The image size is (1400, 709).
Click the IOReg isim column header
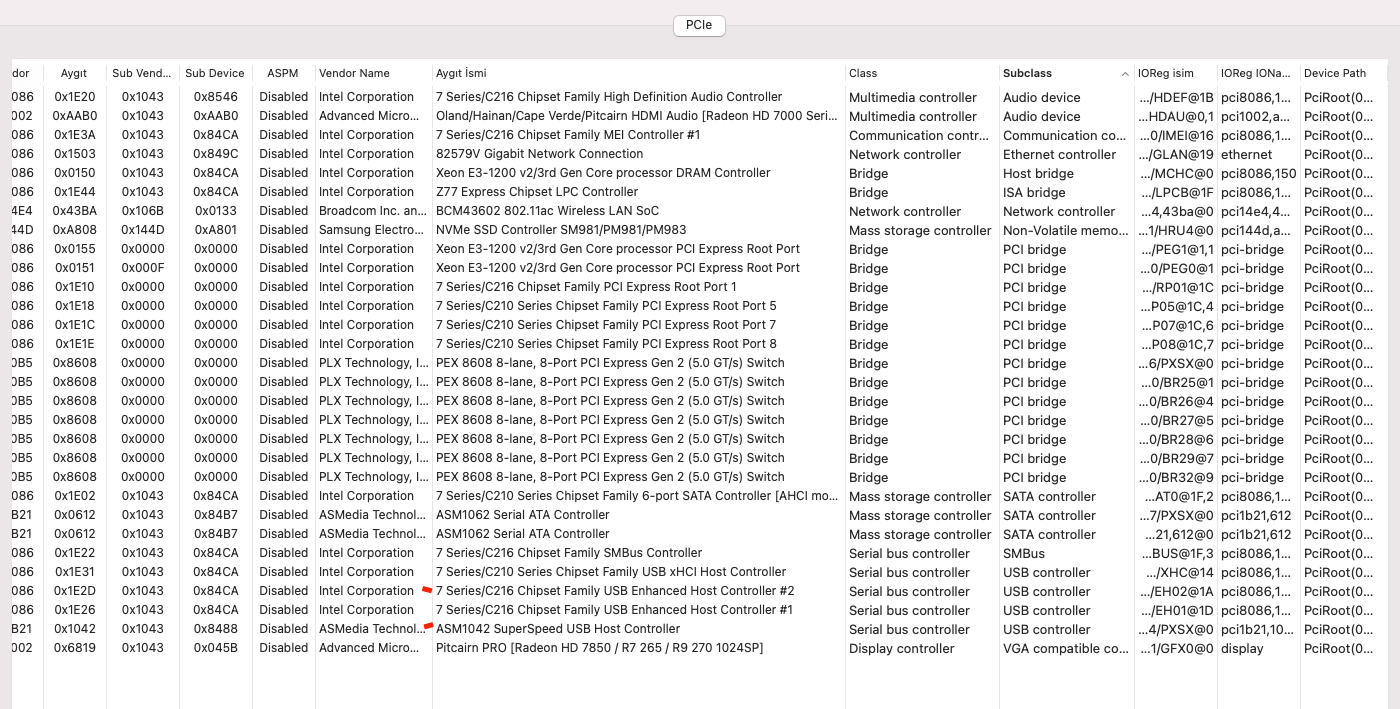[x=1166, y=73]
